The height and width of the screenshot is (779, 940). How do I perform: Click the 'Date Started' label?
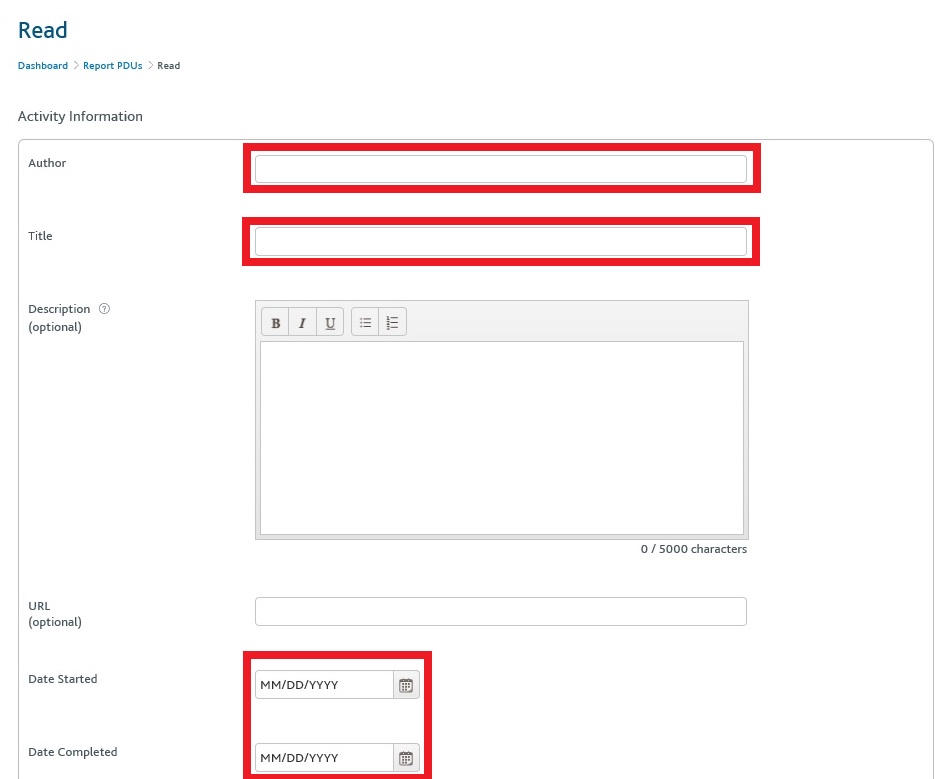click(x=62, y=679)
